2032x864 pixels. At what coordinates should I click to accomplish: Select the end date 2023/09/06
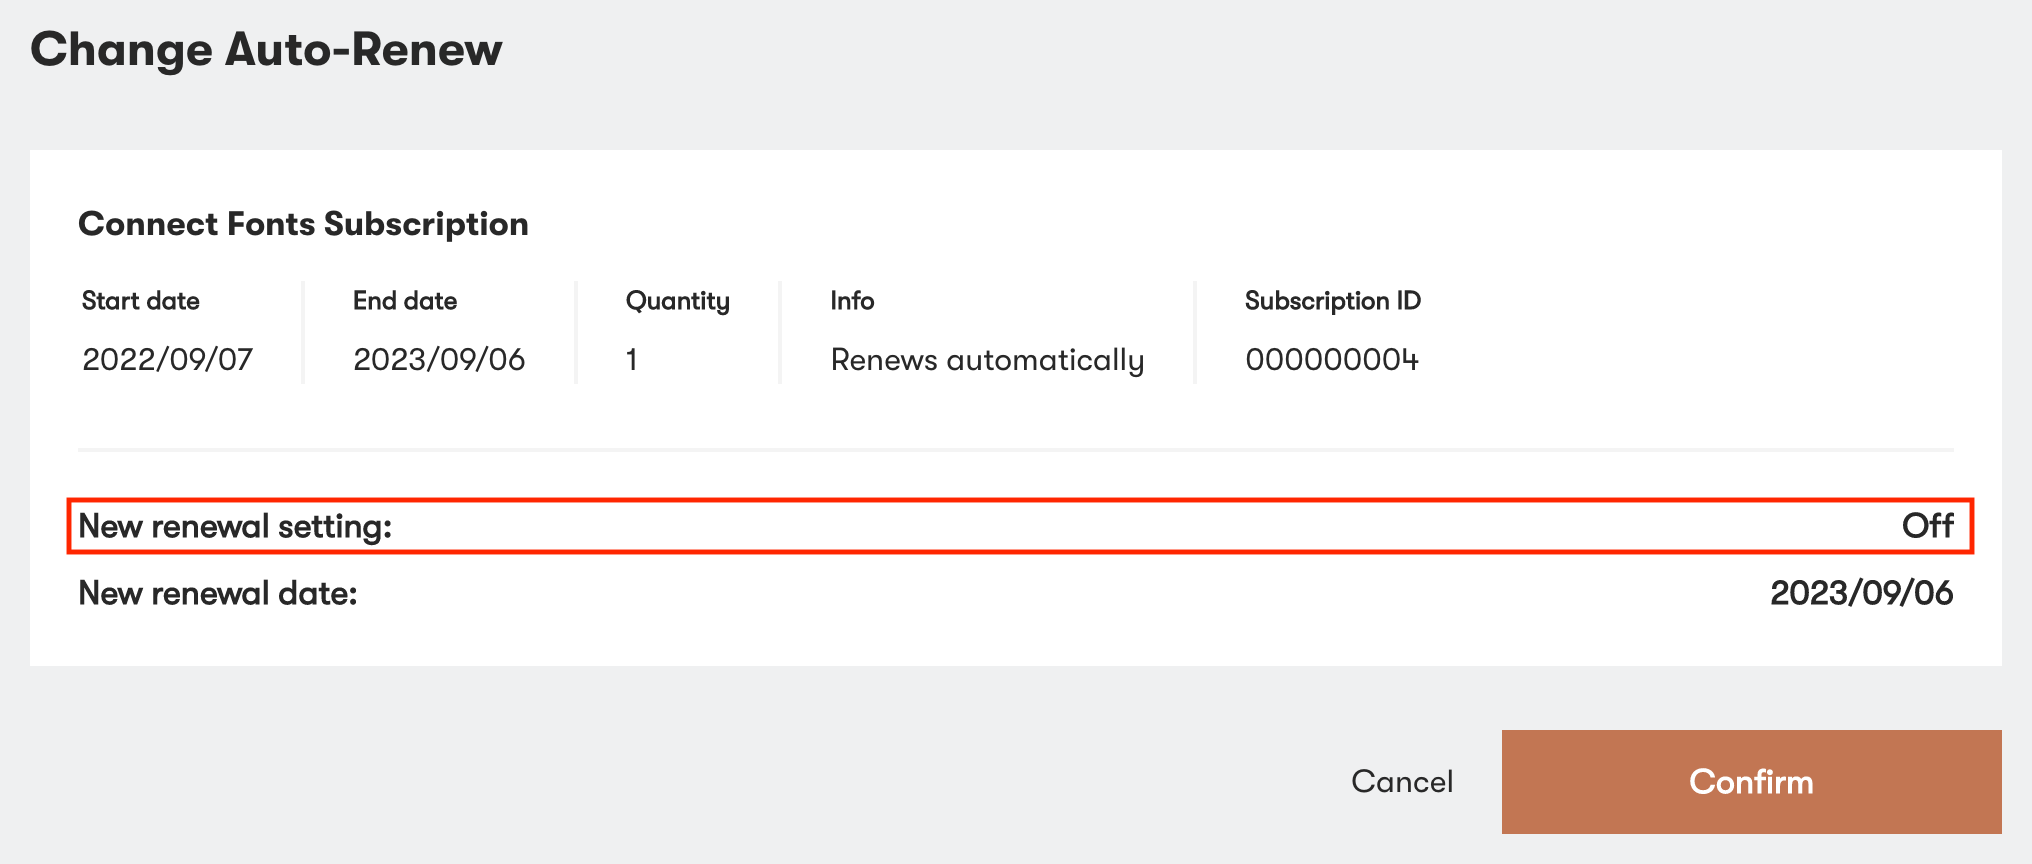(x=440, y=360)
